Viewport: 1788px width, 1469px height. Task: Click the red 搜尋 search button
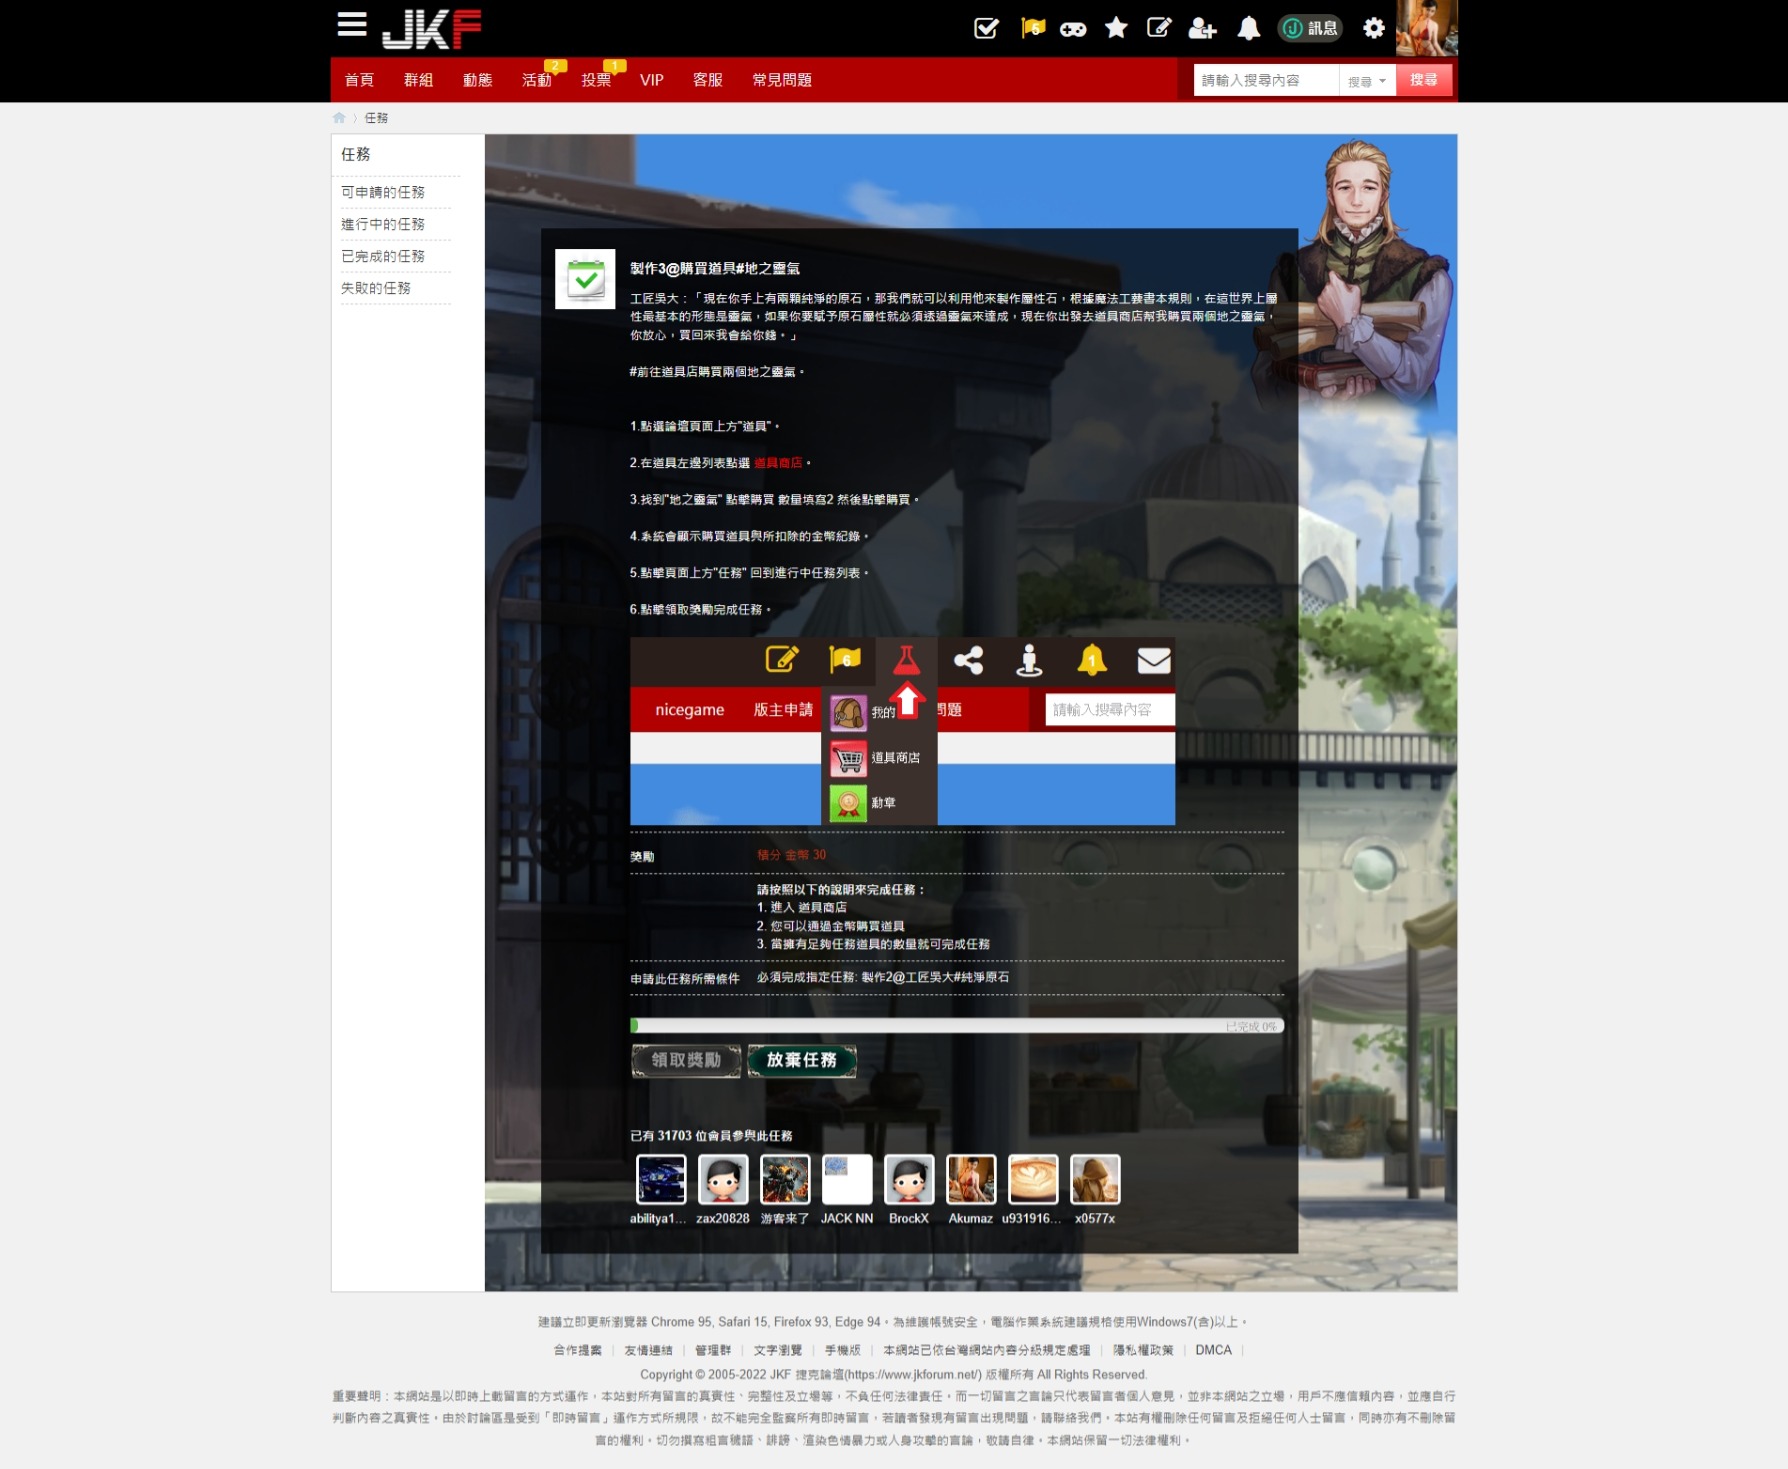coord(1424,80)
